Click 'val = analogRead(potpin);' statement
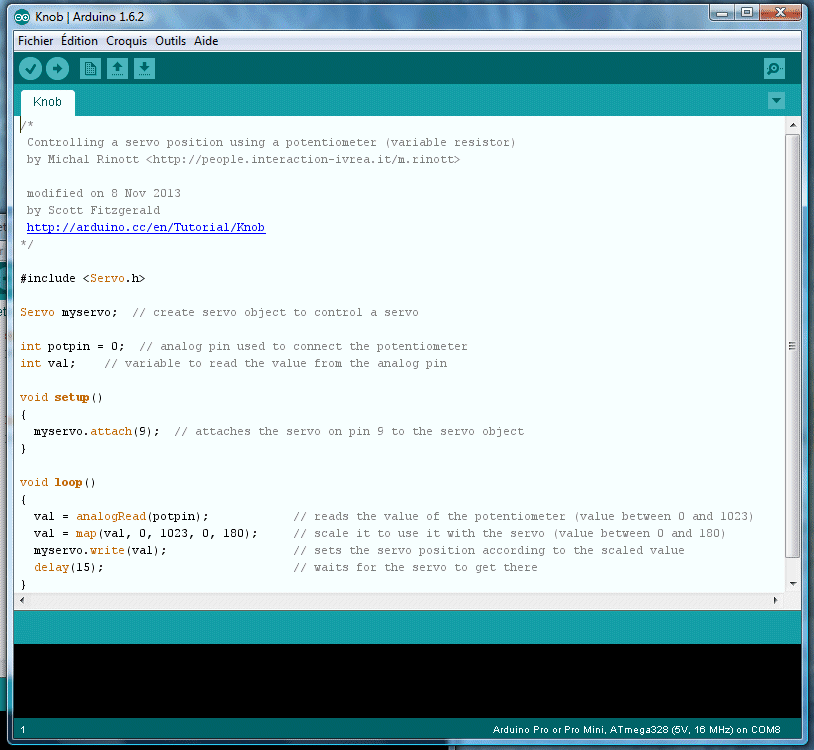Image resolution: width=814 pixels, height=750 pixels. [x=121, y=516]
